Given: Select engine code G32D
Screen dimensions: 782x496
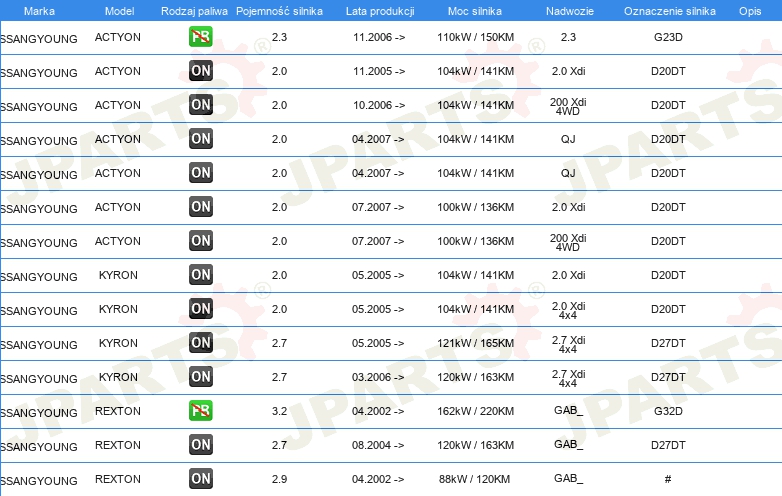Looking at the screenshot, I should pyautogui.click(x=668, y=411).
